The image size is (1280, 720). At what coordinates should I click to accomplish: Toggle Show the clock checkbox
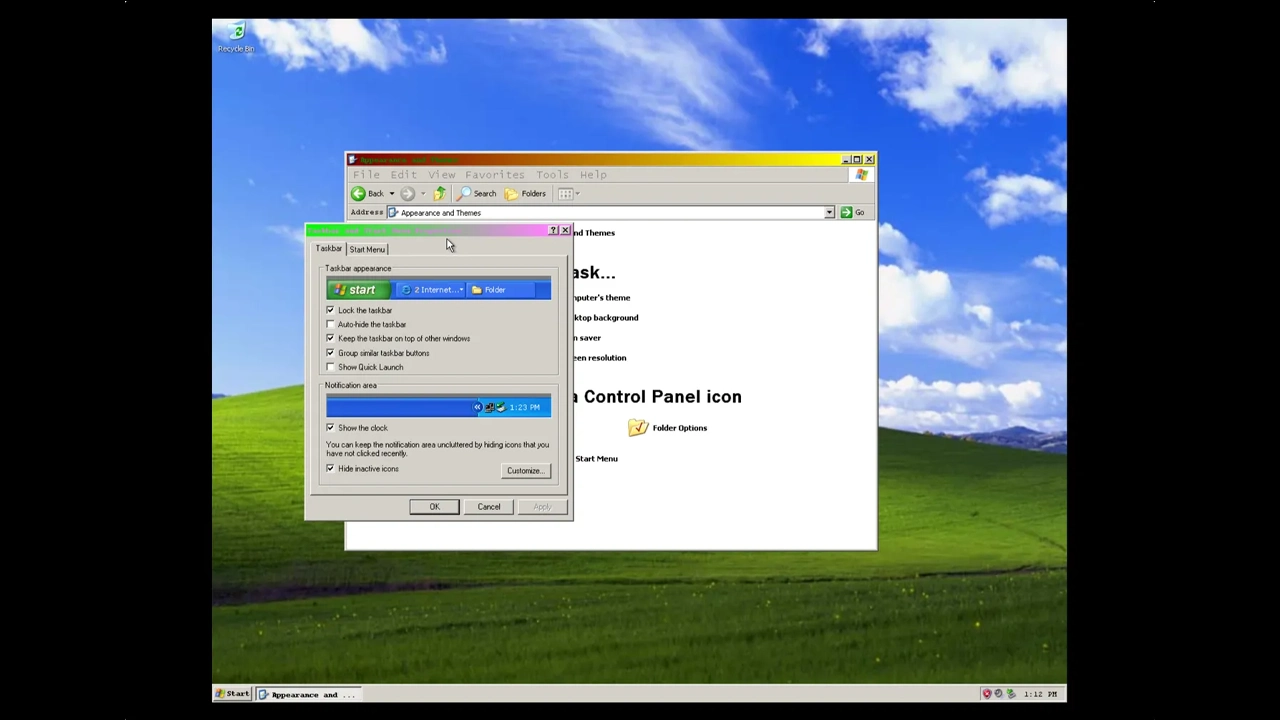(330, 428)
